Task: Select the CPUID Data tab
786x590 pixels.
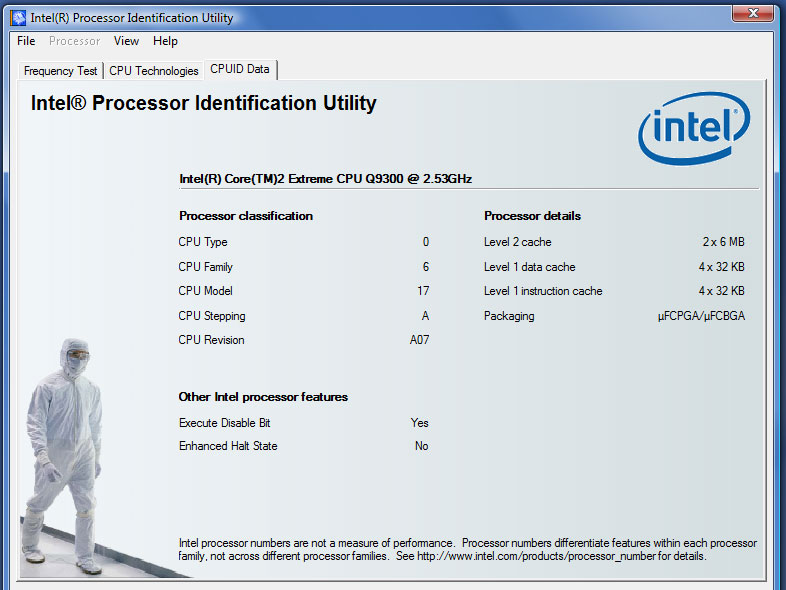Action: (240, 69)
